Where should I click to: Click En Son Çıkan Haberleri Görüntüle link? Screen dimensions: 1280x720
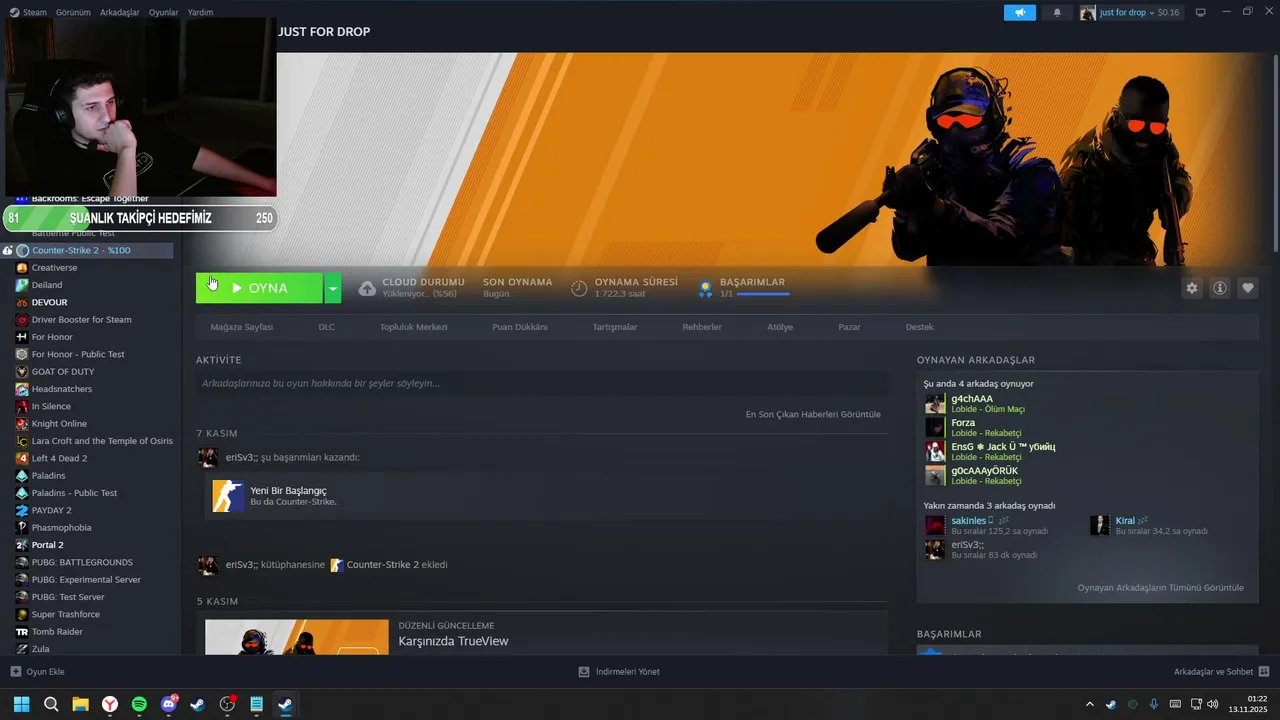813,414
